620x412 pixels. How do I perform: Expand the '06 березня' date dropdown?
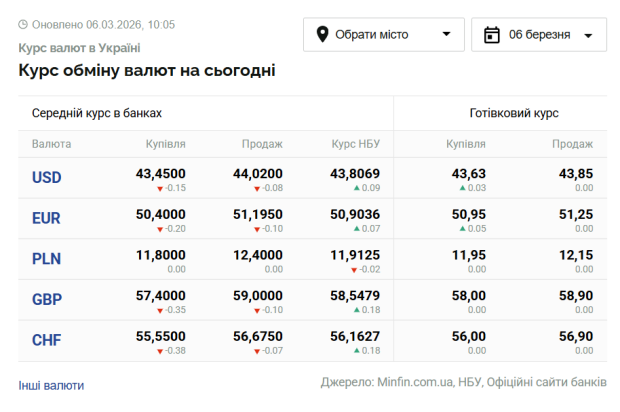point(538,35)
